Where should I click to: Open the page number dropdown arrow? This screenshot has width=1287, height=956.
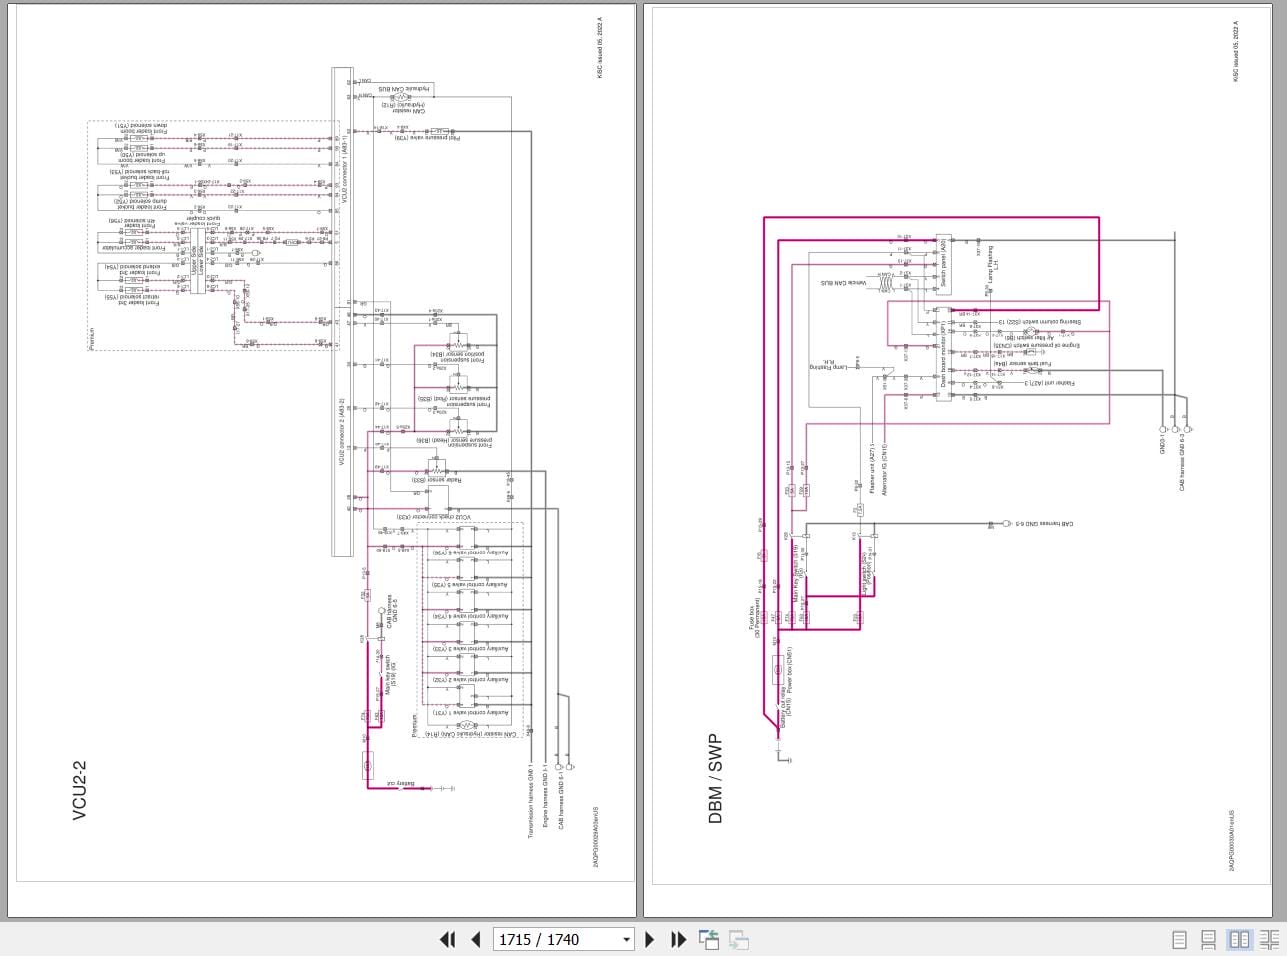[627, 939]
